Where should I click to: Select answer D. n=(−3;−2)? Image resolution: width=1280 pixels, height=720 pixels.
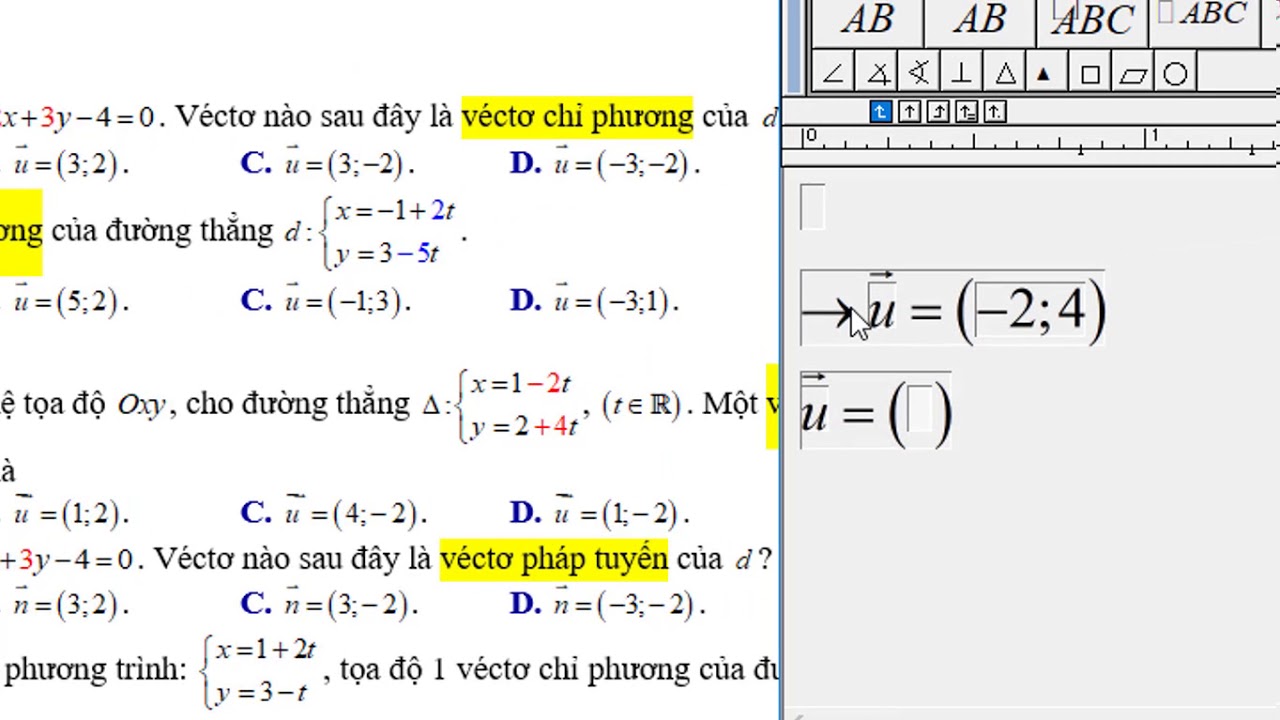pos(608,604)
